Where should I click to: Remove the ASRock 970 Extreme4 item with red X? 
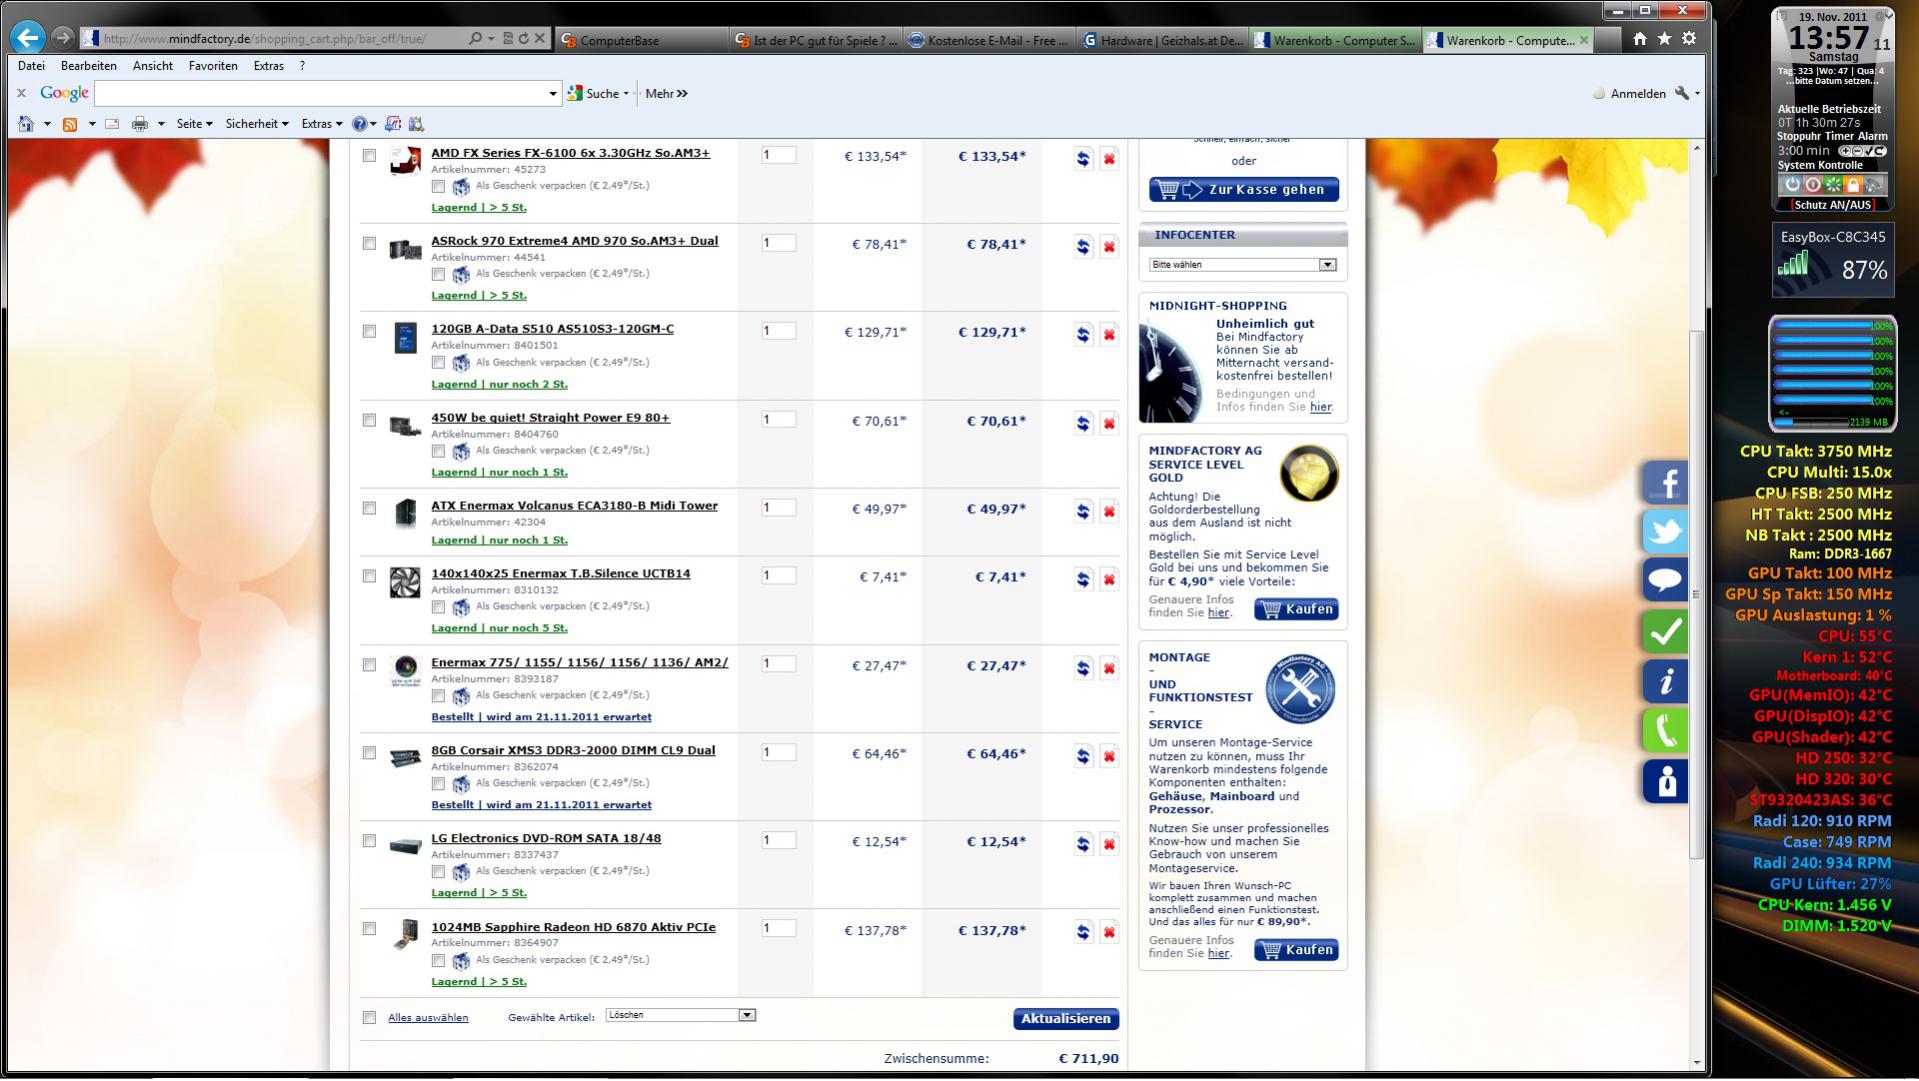(x=1109, y=247)
